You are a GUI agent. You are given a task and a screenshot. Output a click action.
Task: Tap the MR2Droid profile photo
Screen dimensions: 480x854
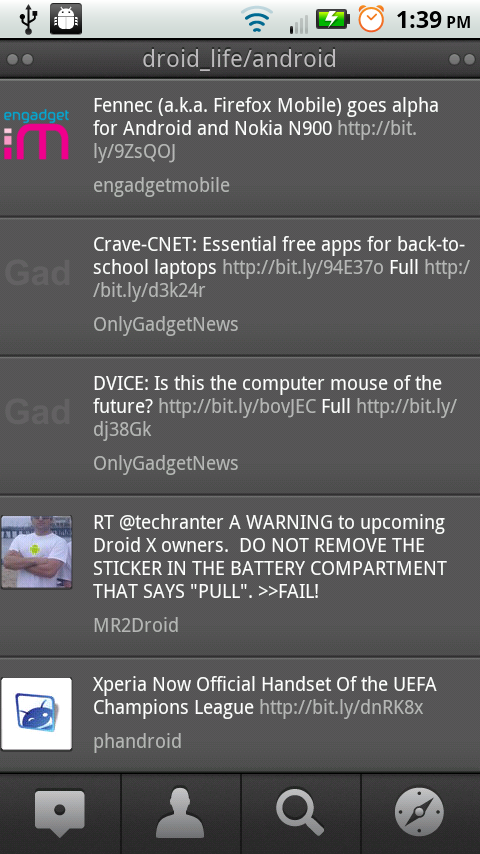[x=36, y=552]
